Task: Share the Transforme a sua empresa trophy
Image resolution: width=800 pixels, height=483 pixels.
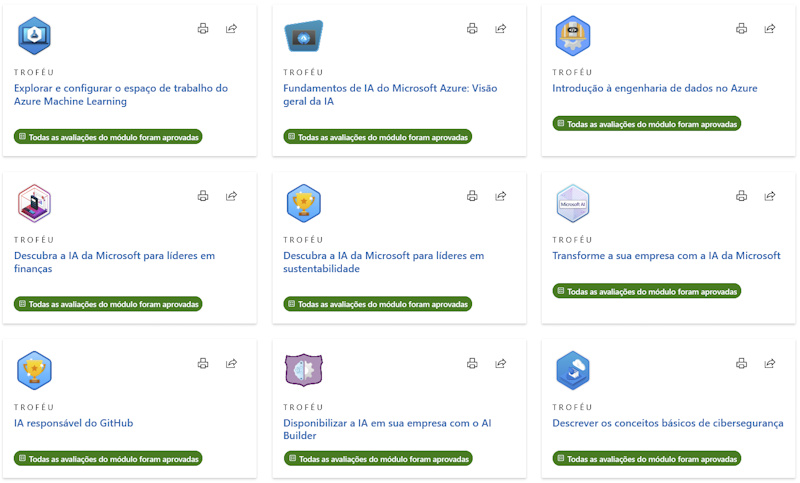Action: 769,196
